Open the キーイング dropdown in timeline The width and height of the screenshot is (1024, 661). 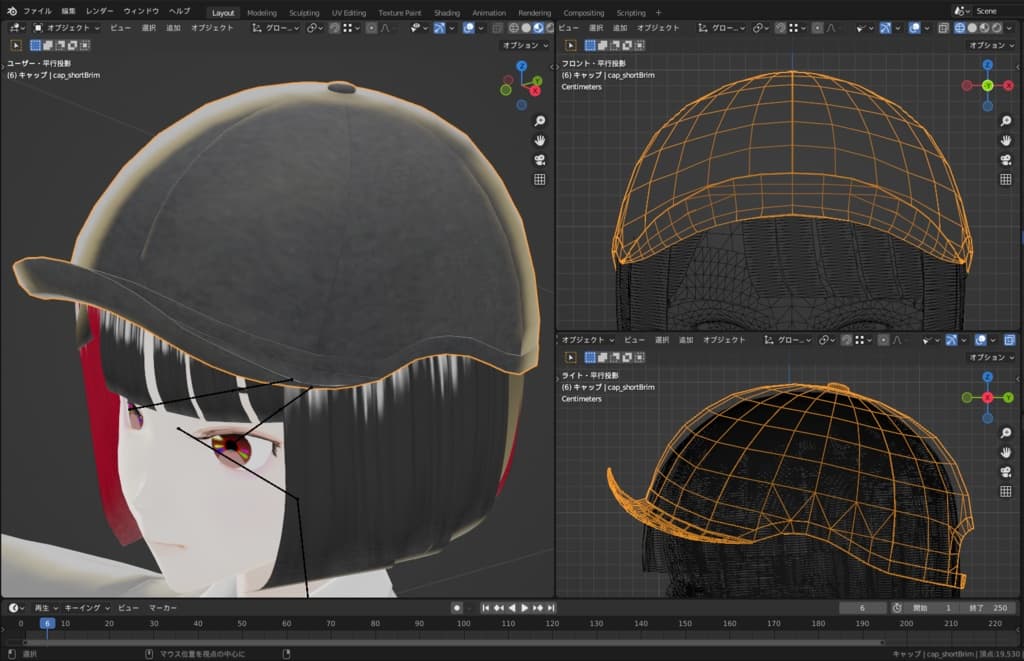pyautogui.click(x=86, y=608)
